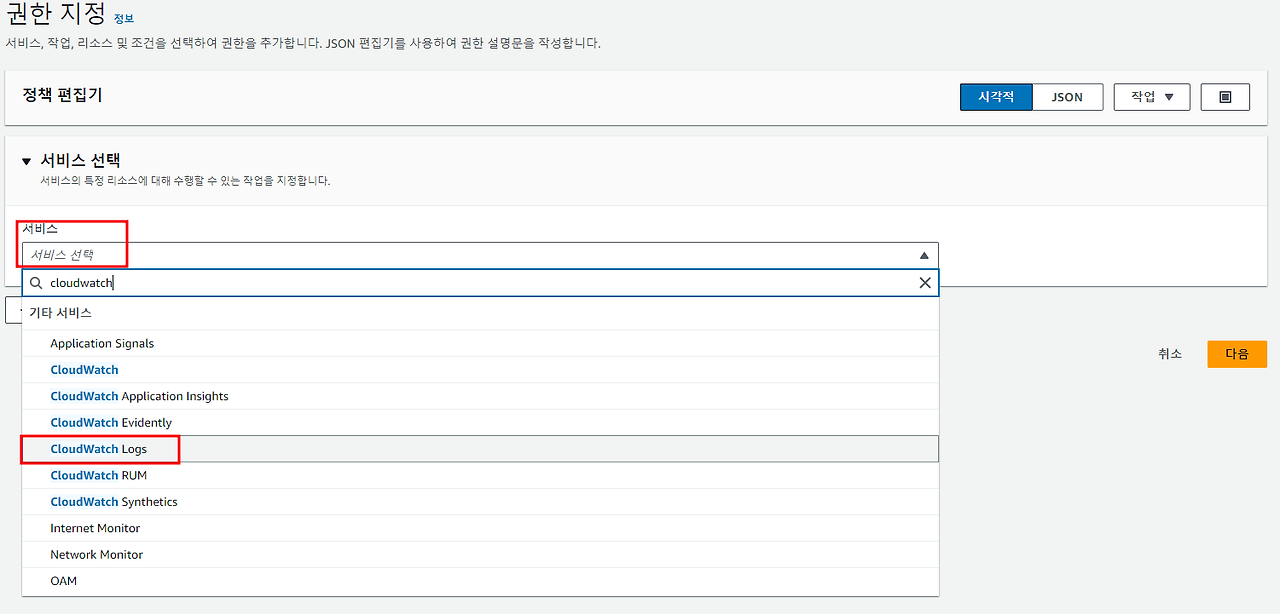Image resolution: width=1280 pixels, height=614 pixels.
Task: Click the 취소 cancel button
Action: [1170, 354]
